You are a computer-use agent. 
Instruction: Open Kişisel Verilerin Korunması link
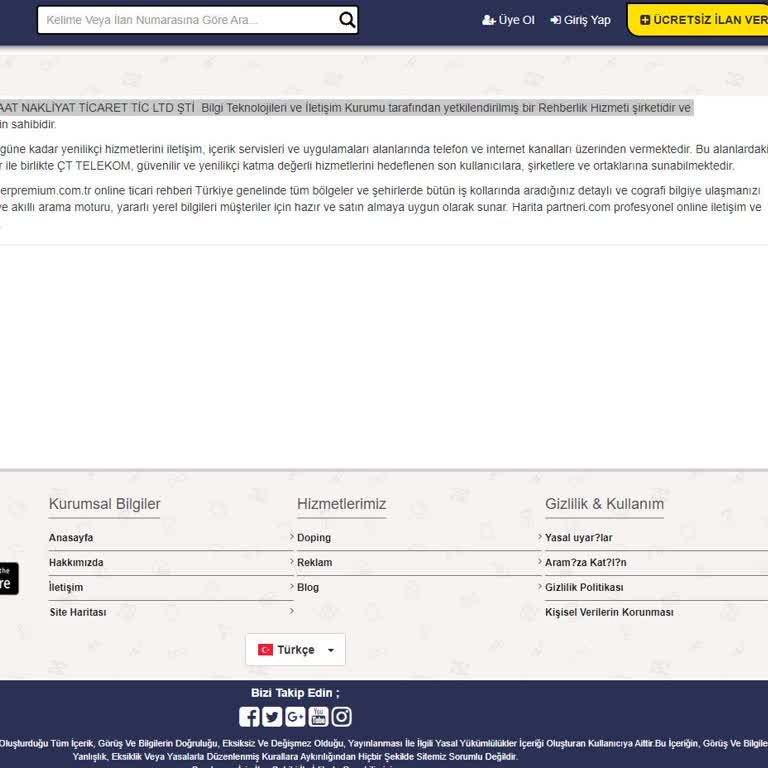click(609, 612)
